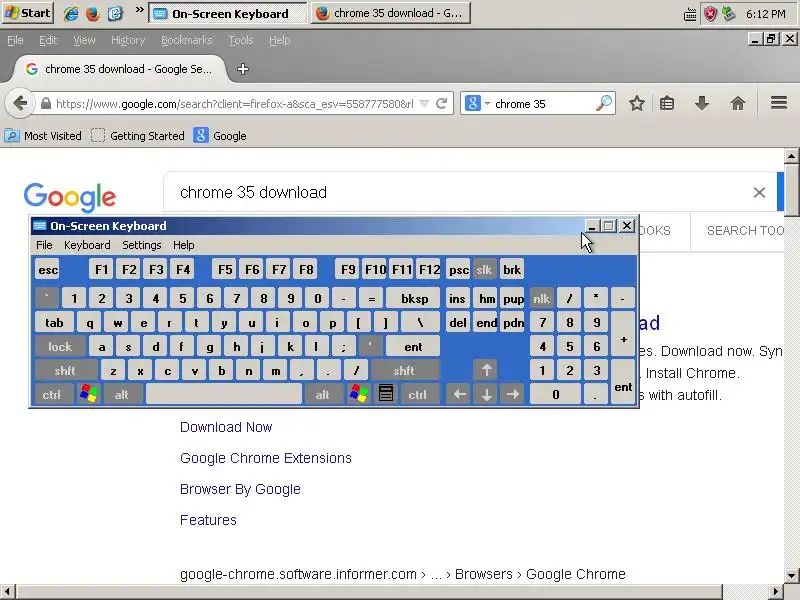Launch Internet Explorer from the quick launch
Image resolution: width=800 pixels, height=600 pixels.
70,13
